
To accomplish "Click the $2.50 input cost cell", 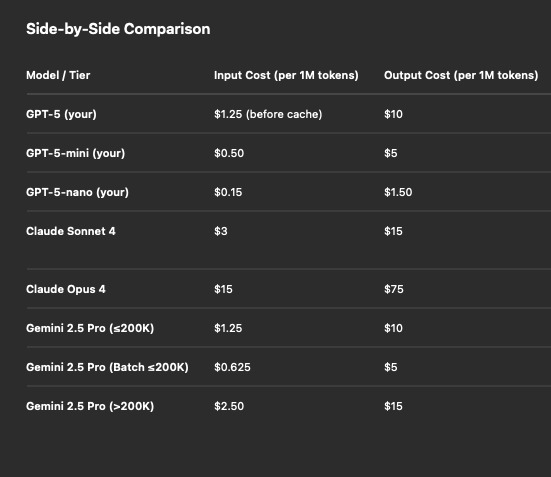I will (229, 406).
